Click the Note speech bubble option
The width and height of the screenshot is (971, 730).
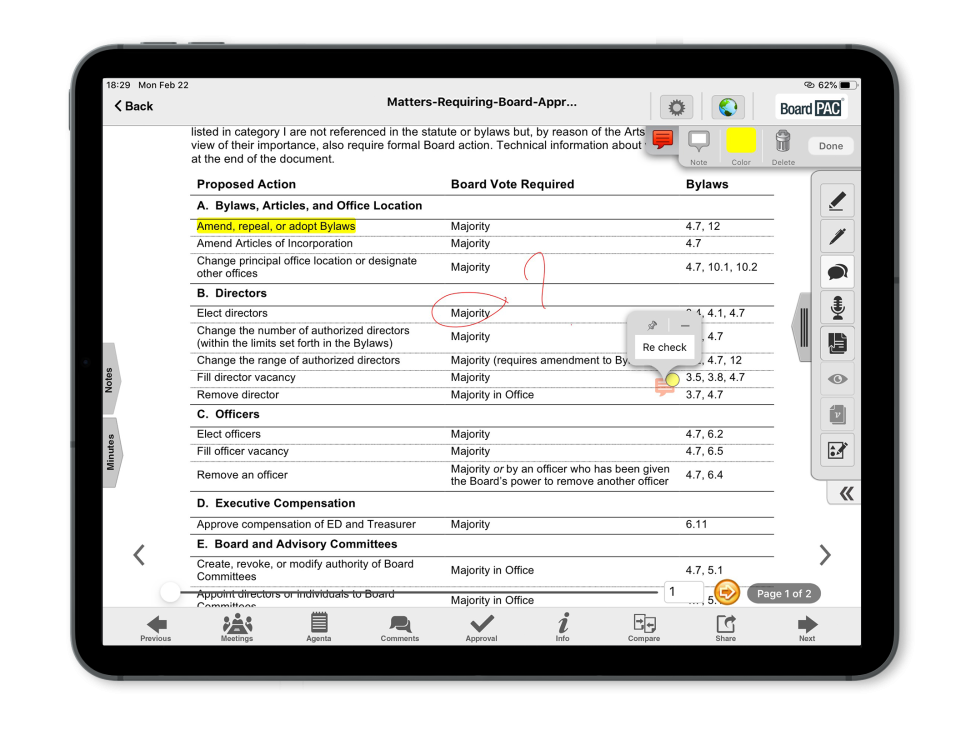tap(698, 145)
